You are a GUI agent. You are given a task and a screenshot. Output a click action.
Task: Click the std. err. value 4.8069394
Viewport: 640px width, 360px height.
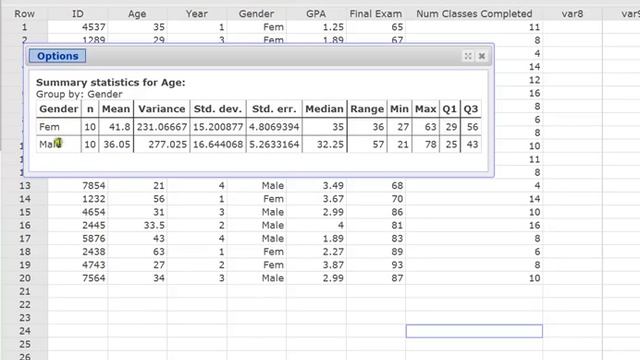(274, 127)
